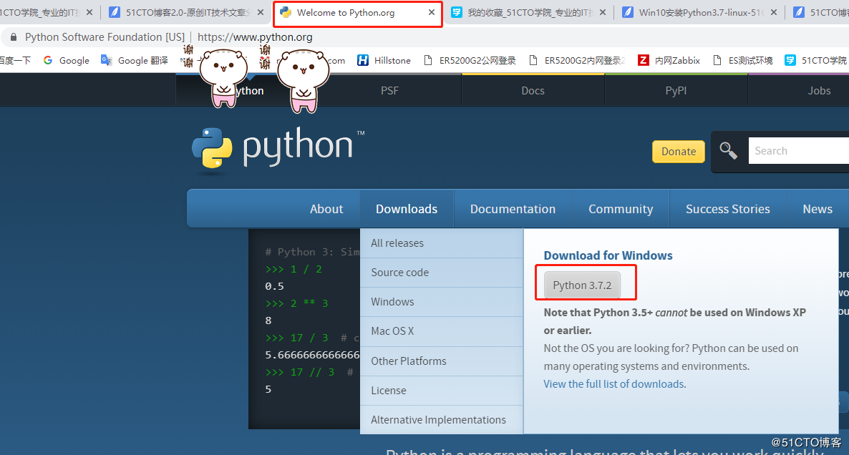Open the About main menu item
The height and width of the screenshot is (455, 849).
tap(326, 209)
